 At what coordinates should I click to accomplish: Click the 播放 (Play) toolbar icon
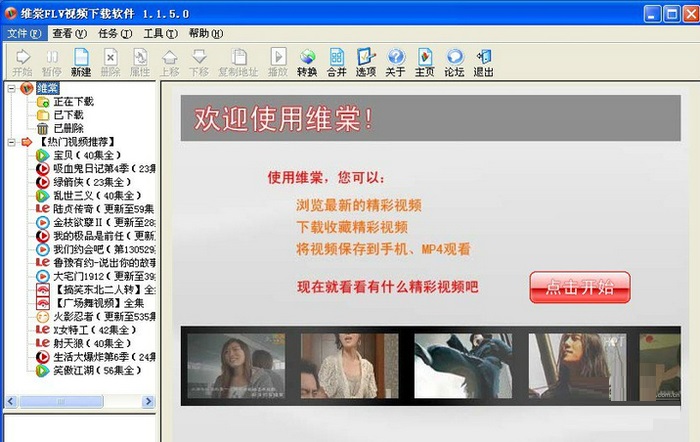tap(278, 62)
